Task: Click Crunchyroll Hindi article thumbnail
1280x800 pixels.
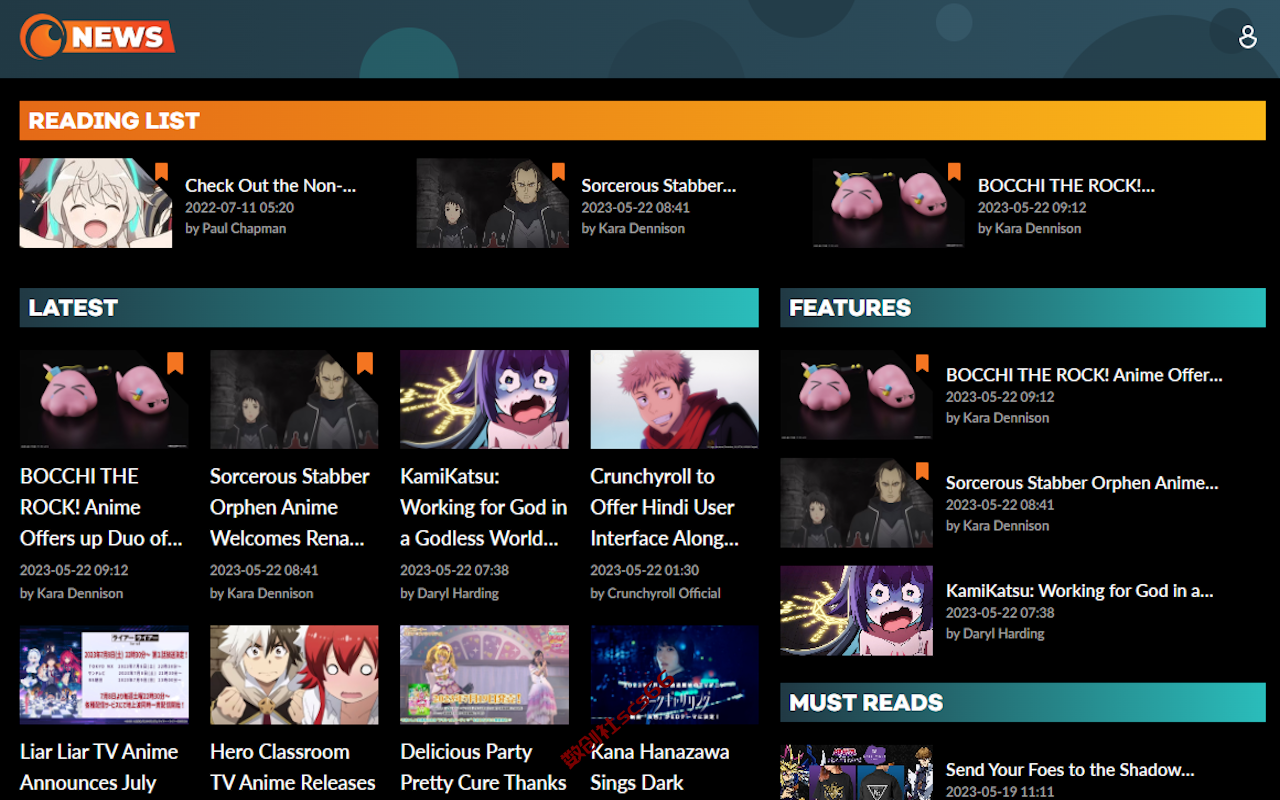Action: tap(674, 399)
